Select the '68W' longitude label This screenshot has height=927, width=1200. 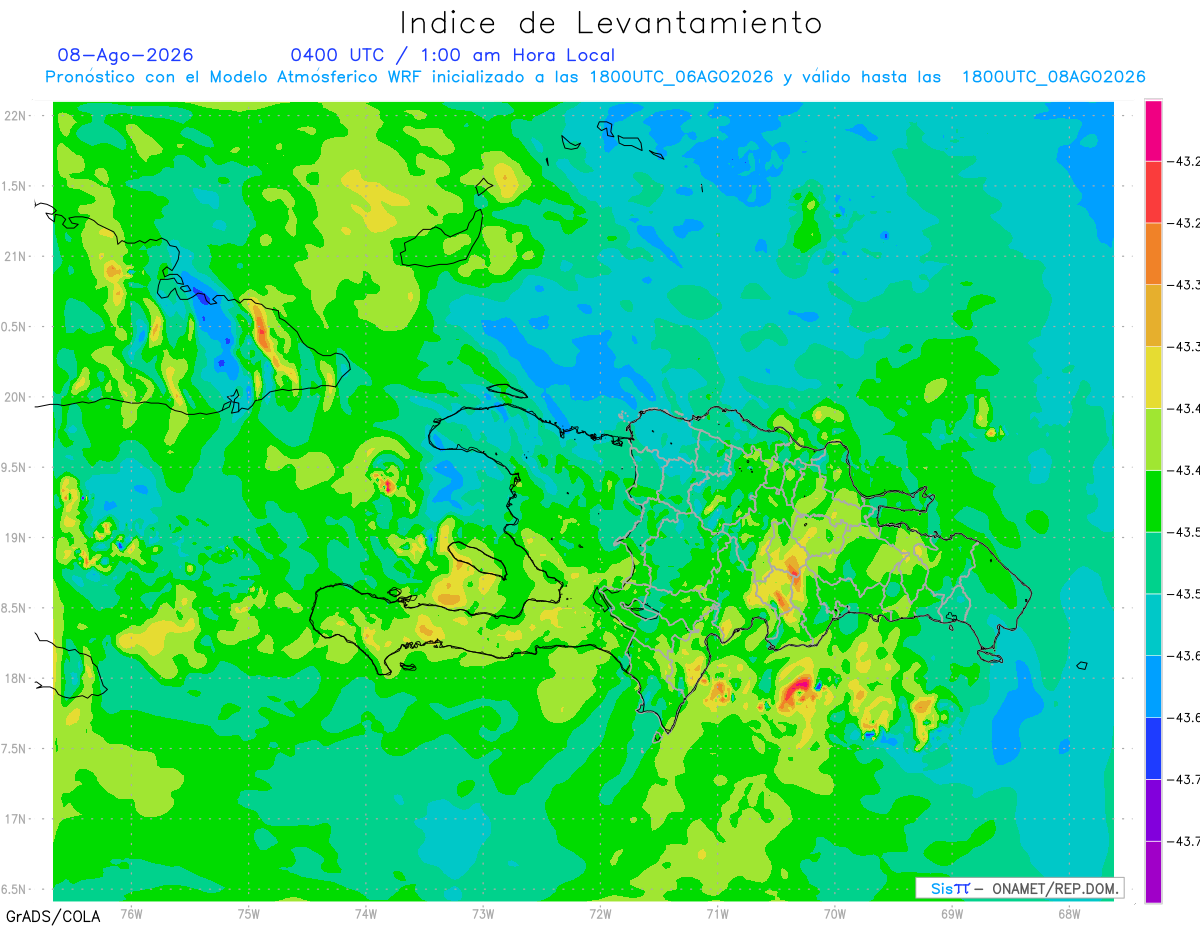(x=1069, y=913)
